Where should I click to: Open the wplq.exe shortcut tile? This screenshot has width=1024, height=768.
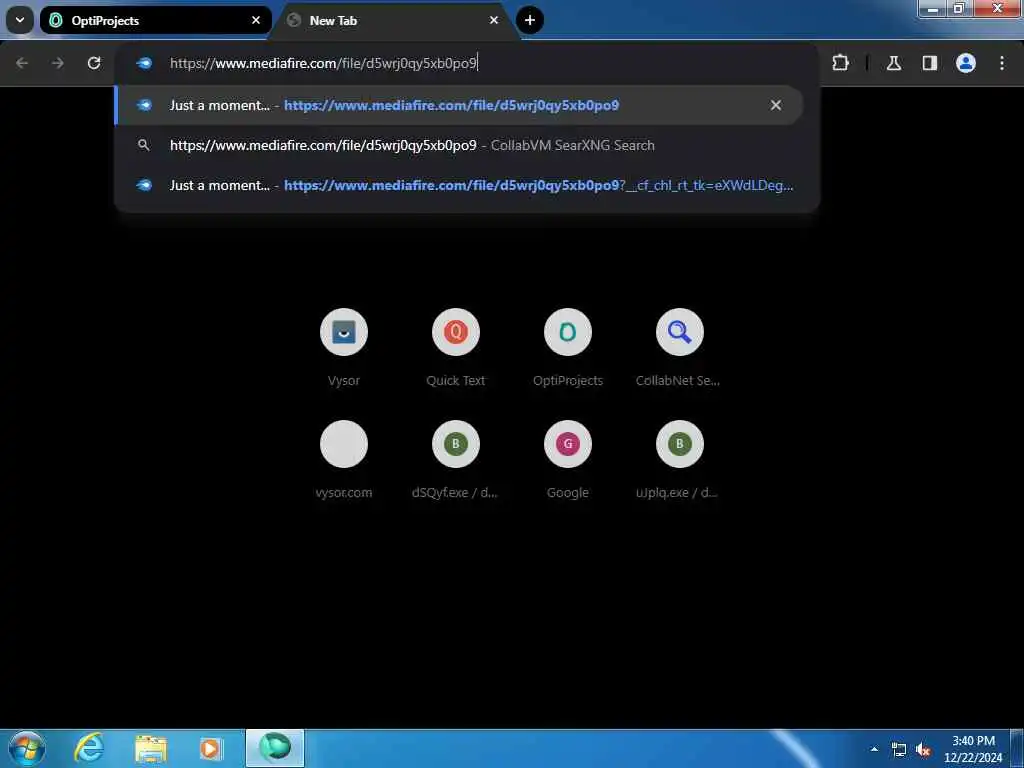tap(679, 460)
